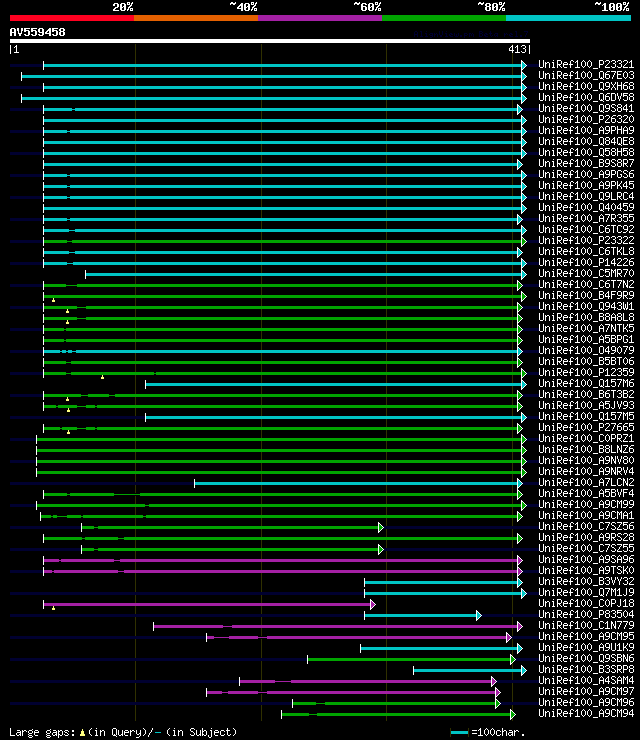This screenshot has height=740, width=640.
Task: Click the UniRef100_C6T7N2 label
Action: [x=586, y=284]
